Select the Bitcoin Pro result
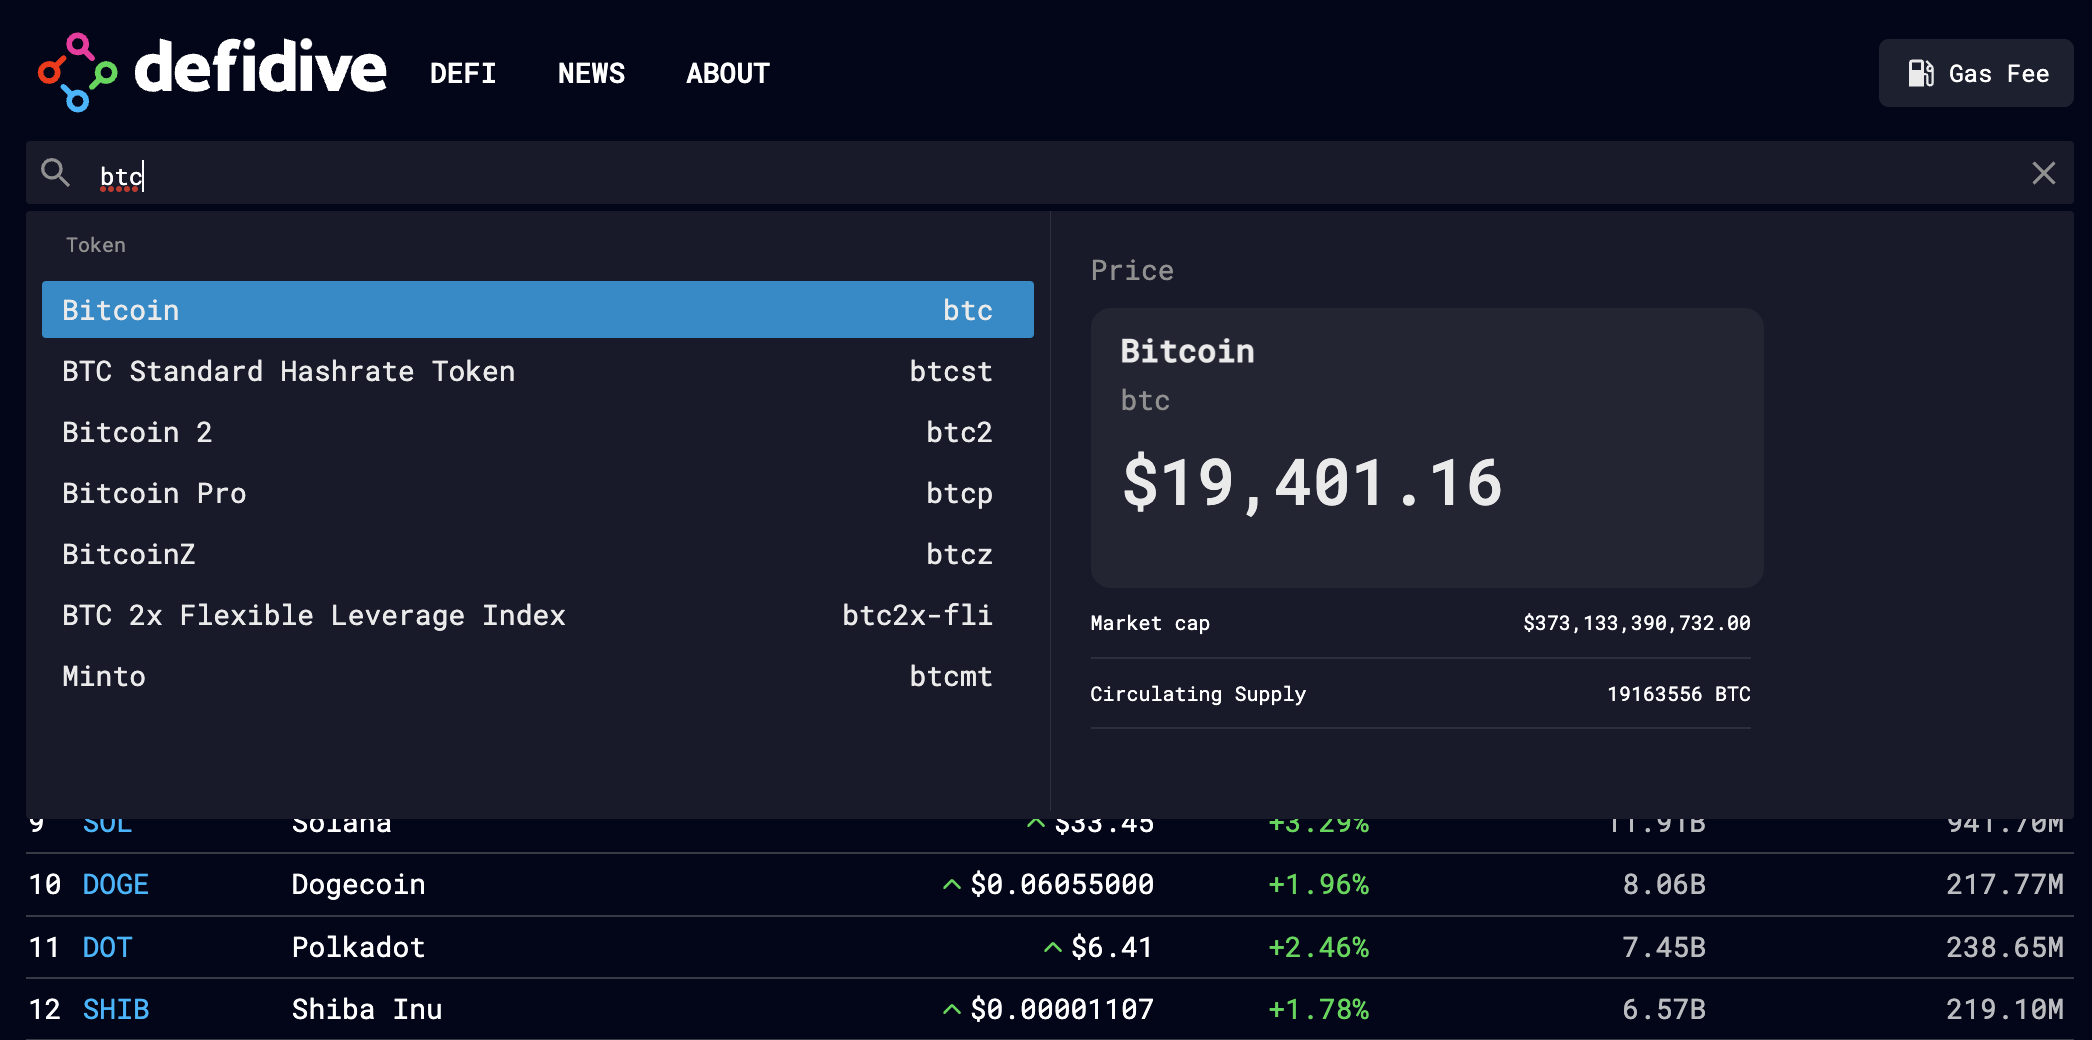Screen dimensions: 2092x1040 pyautogui.click(x=538, y=493)
